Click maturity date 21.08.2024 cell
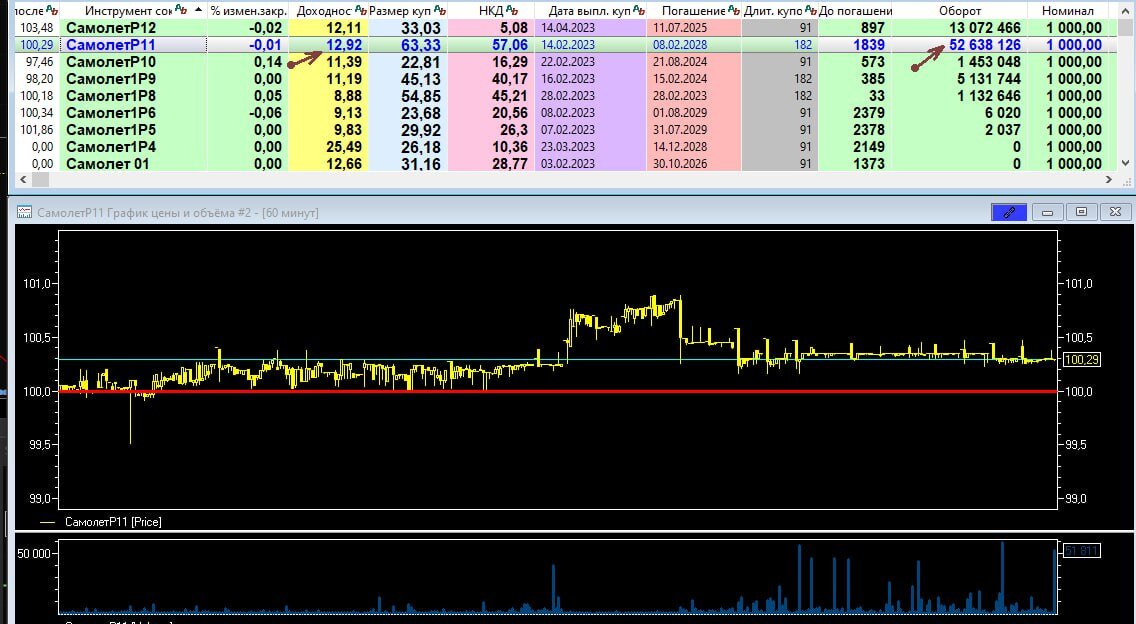Screen dimensions: 1136x624 680,62
